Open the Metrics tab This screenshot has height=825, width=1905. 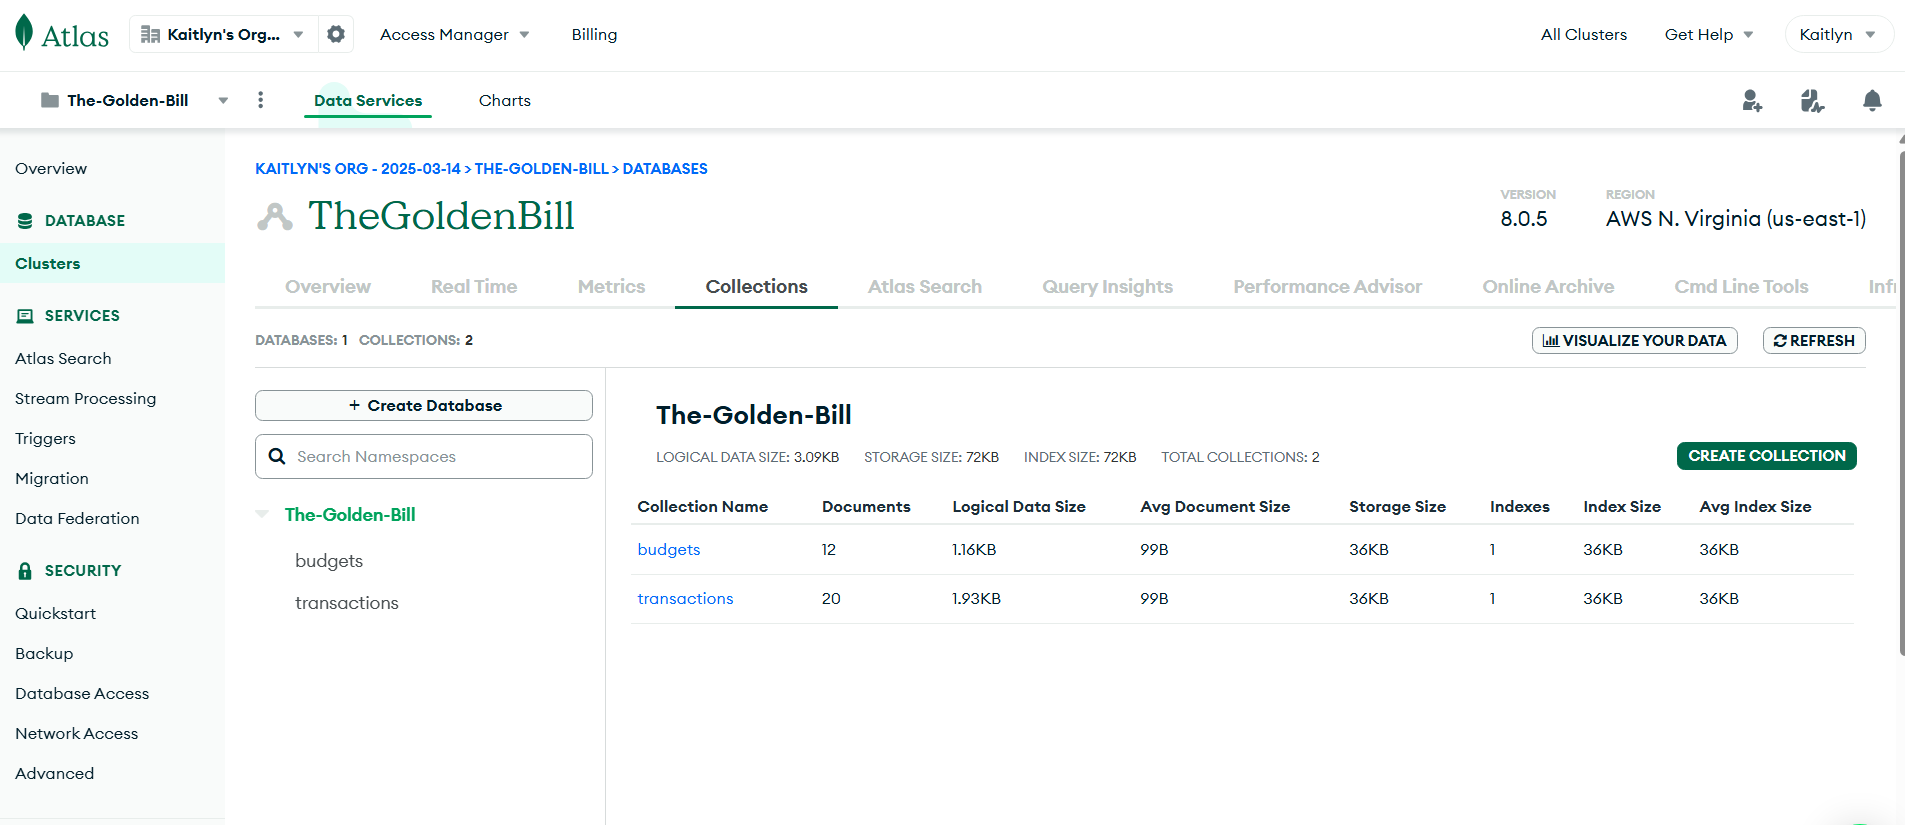[x=611, y=287]
